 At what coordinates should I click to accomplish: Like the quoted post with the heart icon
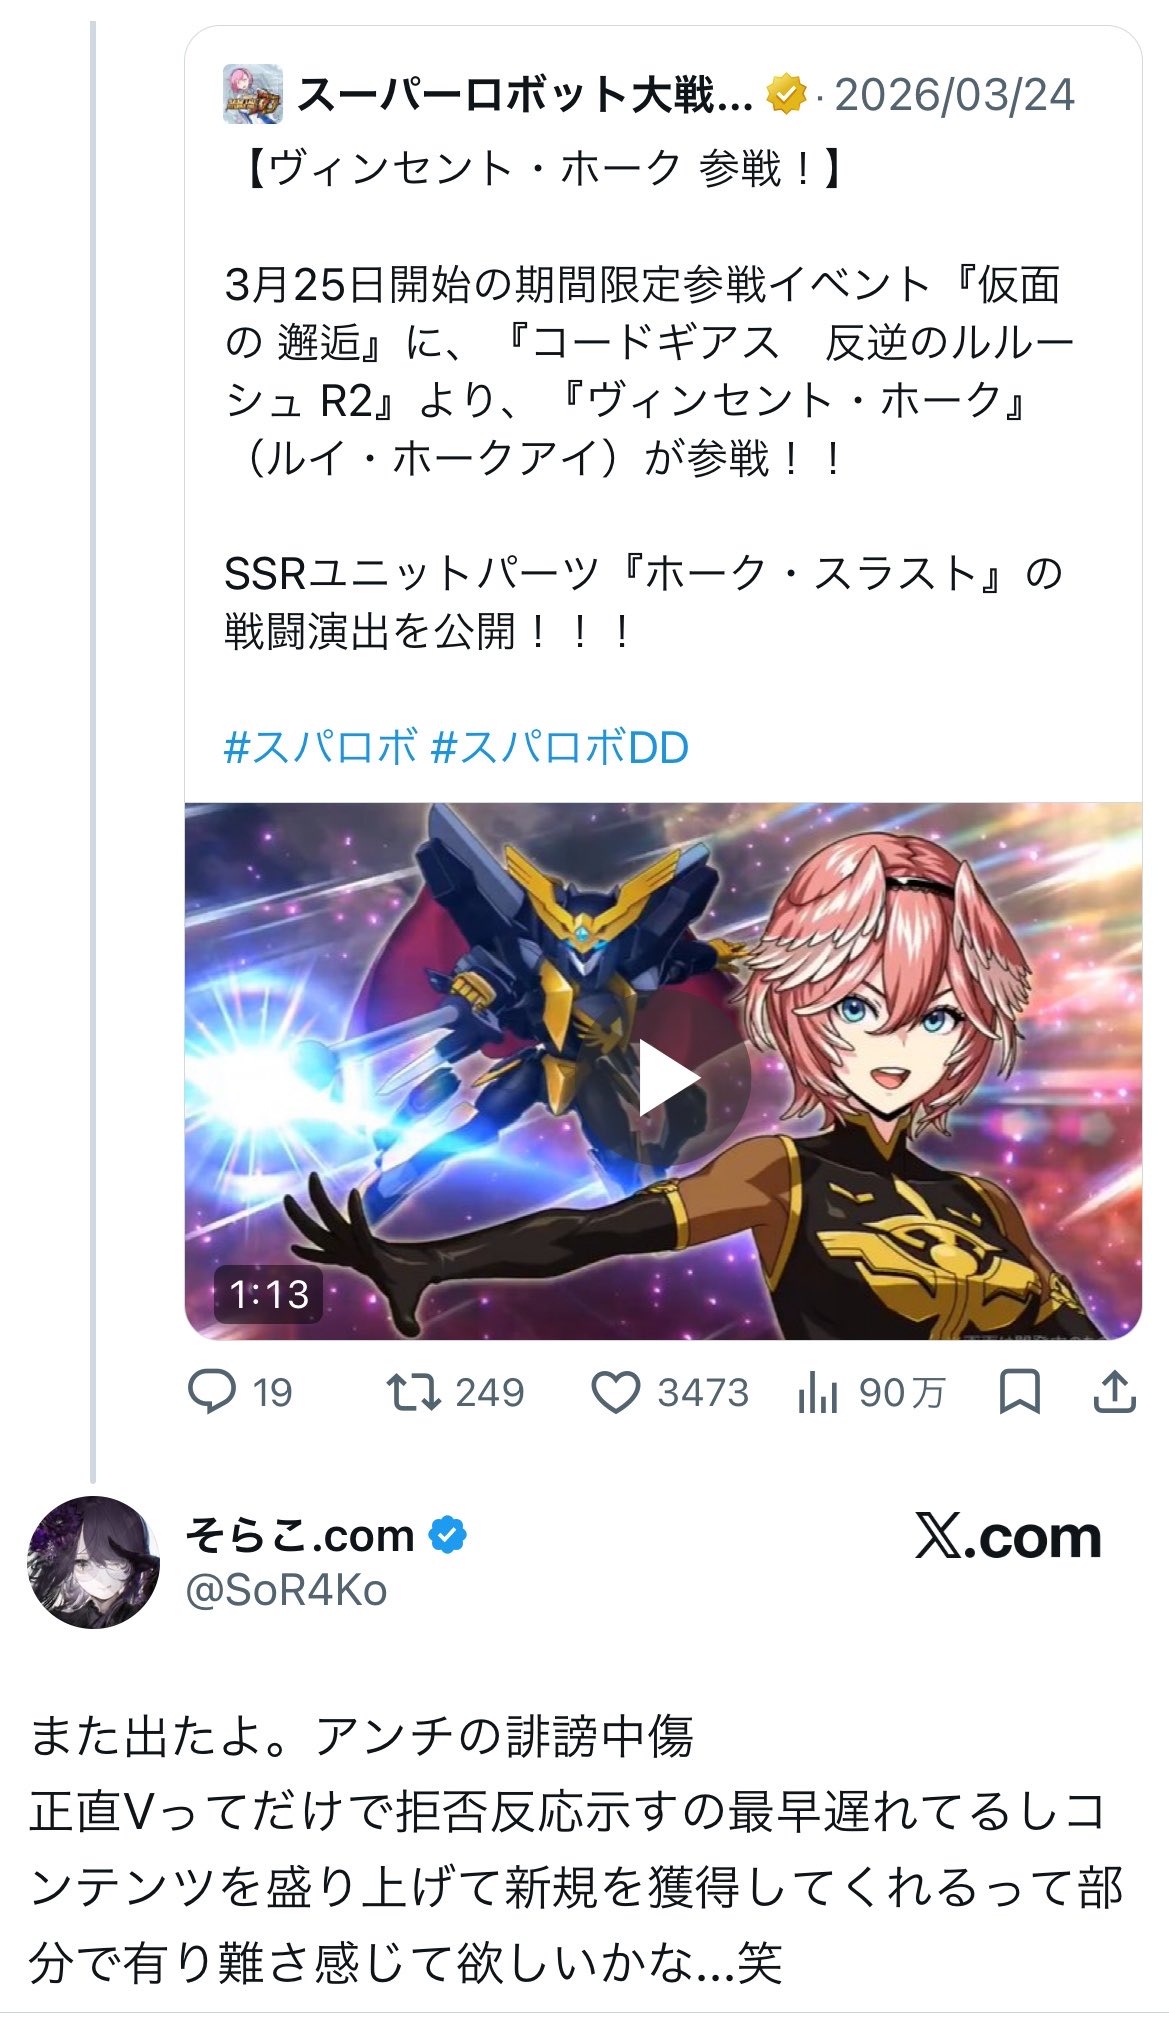point(616,1392)
